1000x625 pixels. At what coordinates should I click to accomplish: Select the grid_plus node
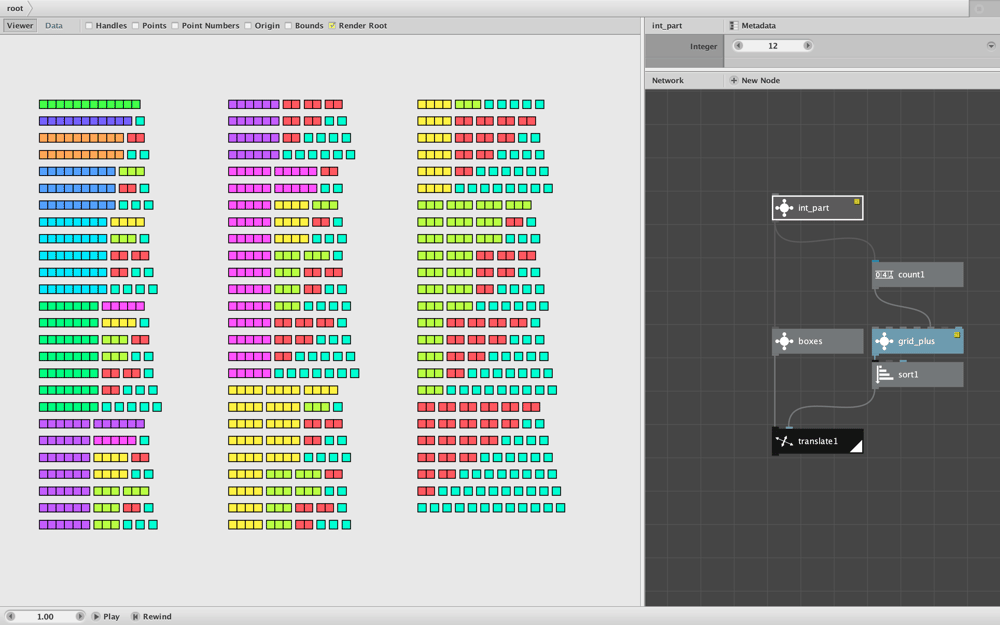pos(918,341)
